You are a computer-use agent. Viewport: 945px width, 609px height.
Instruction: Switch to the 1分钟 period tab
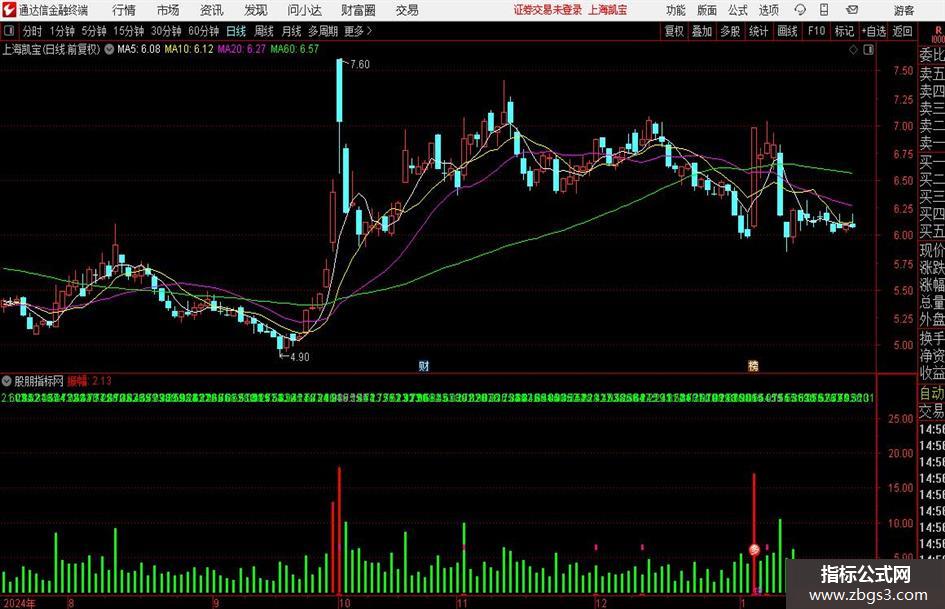click(x=62, y=31)
